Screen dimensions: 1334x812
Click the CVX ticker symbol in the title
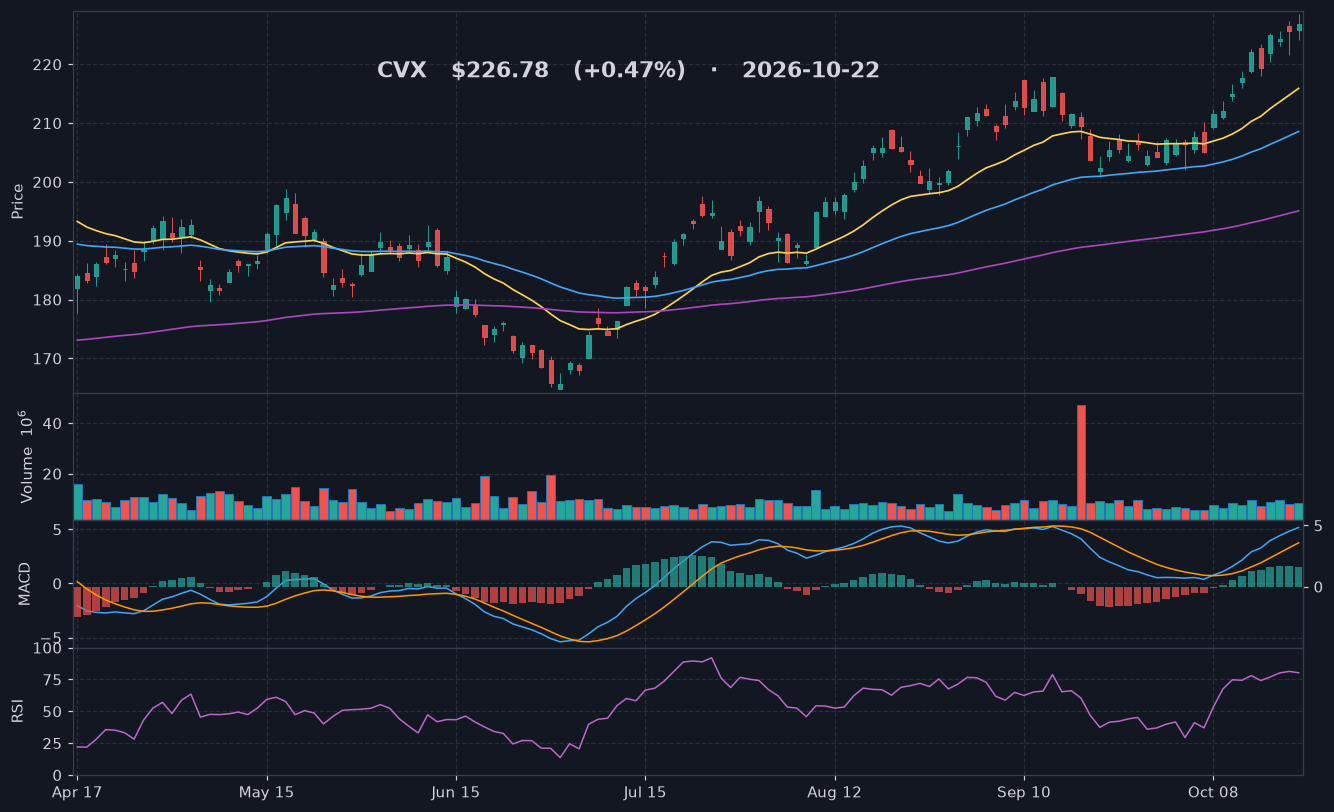pyautogui.click(x=402, y=71)
